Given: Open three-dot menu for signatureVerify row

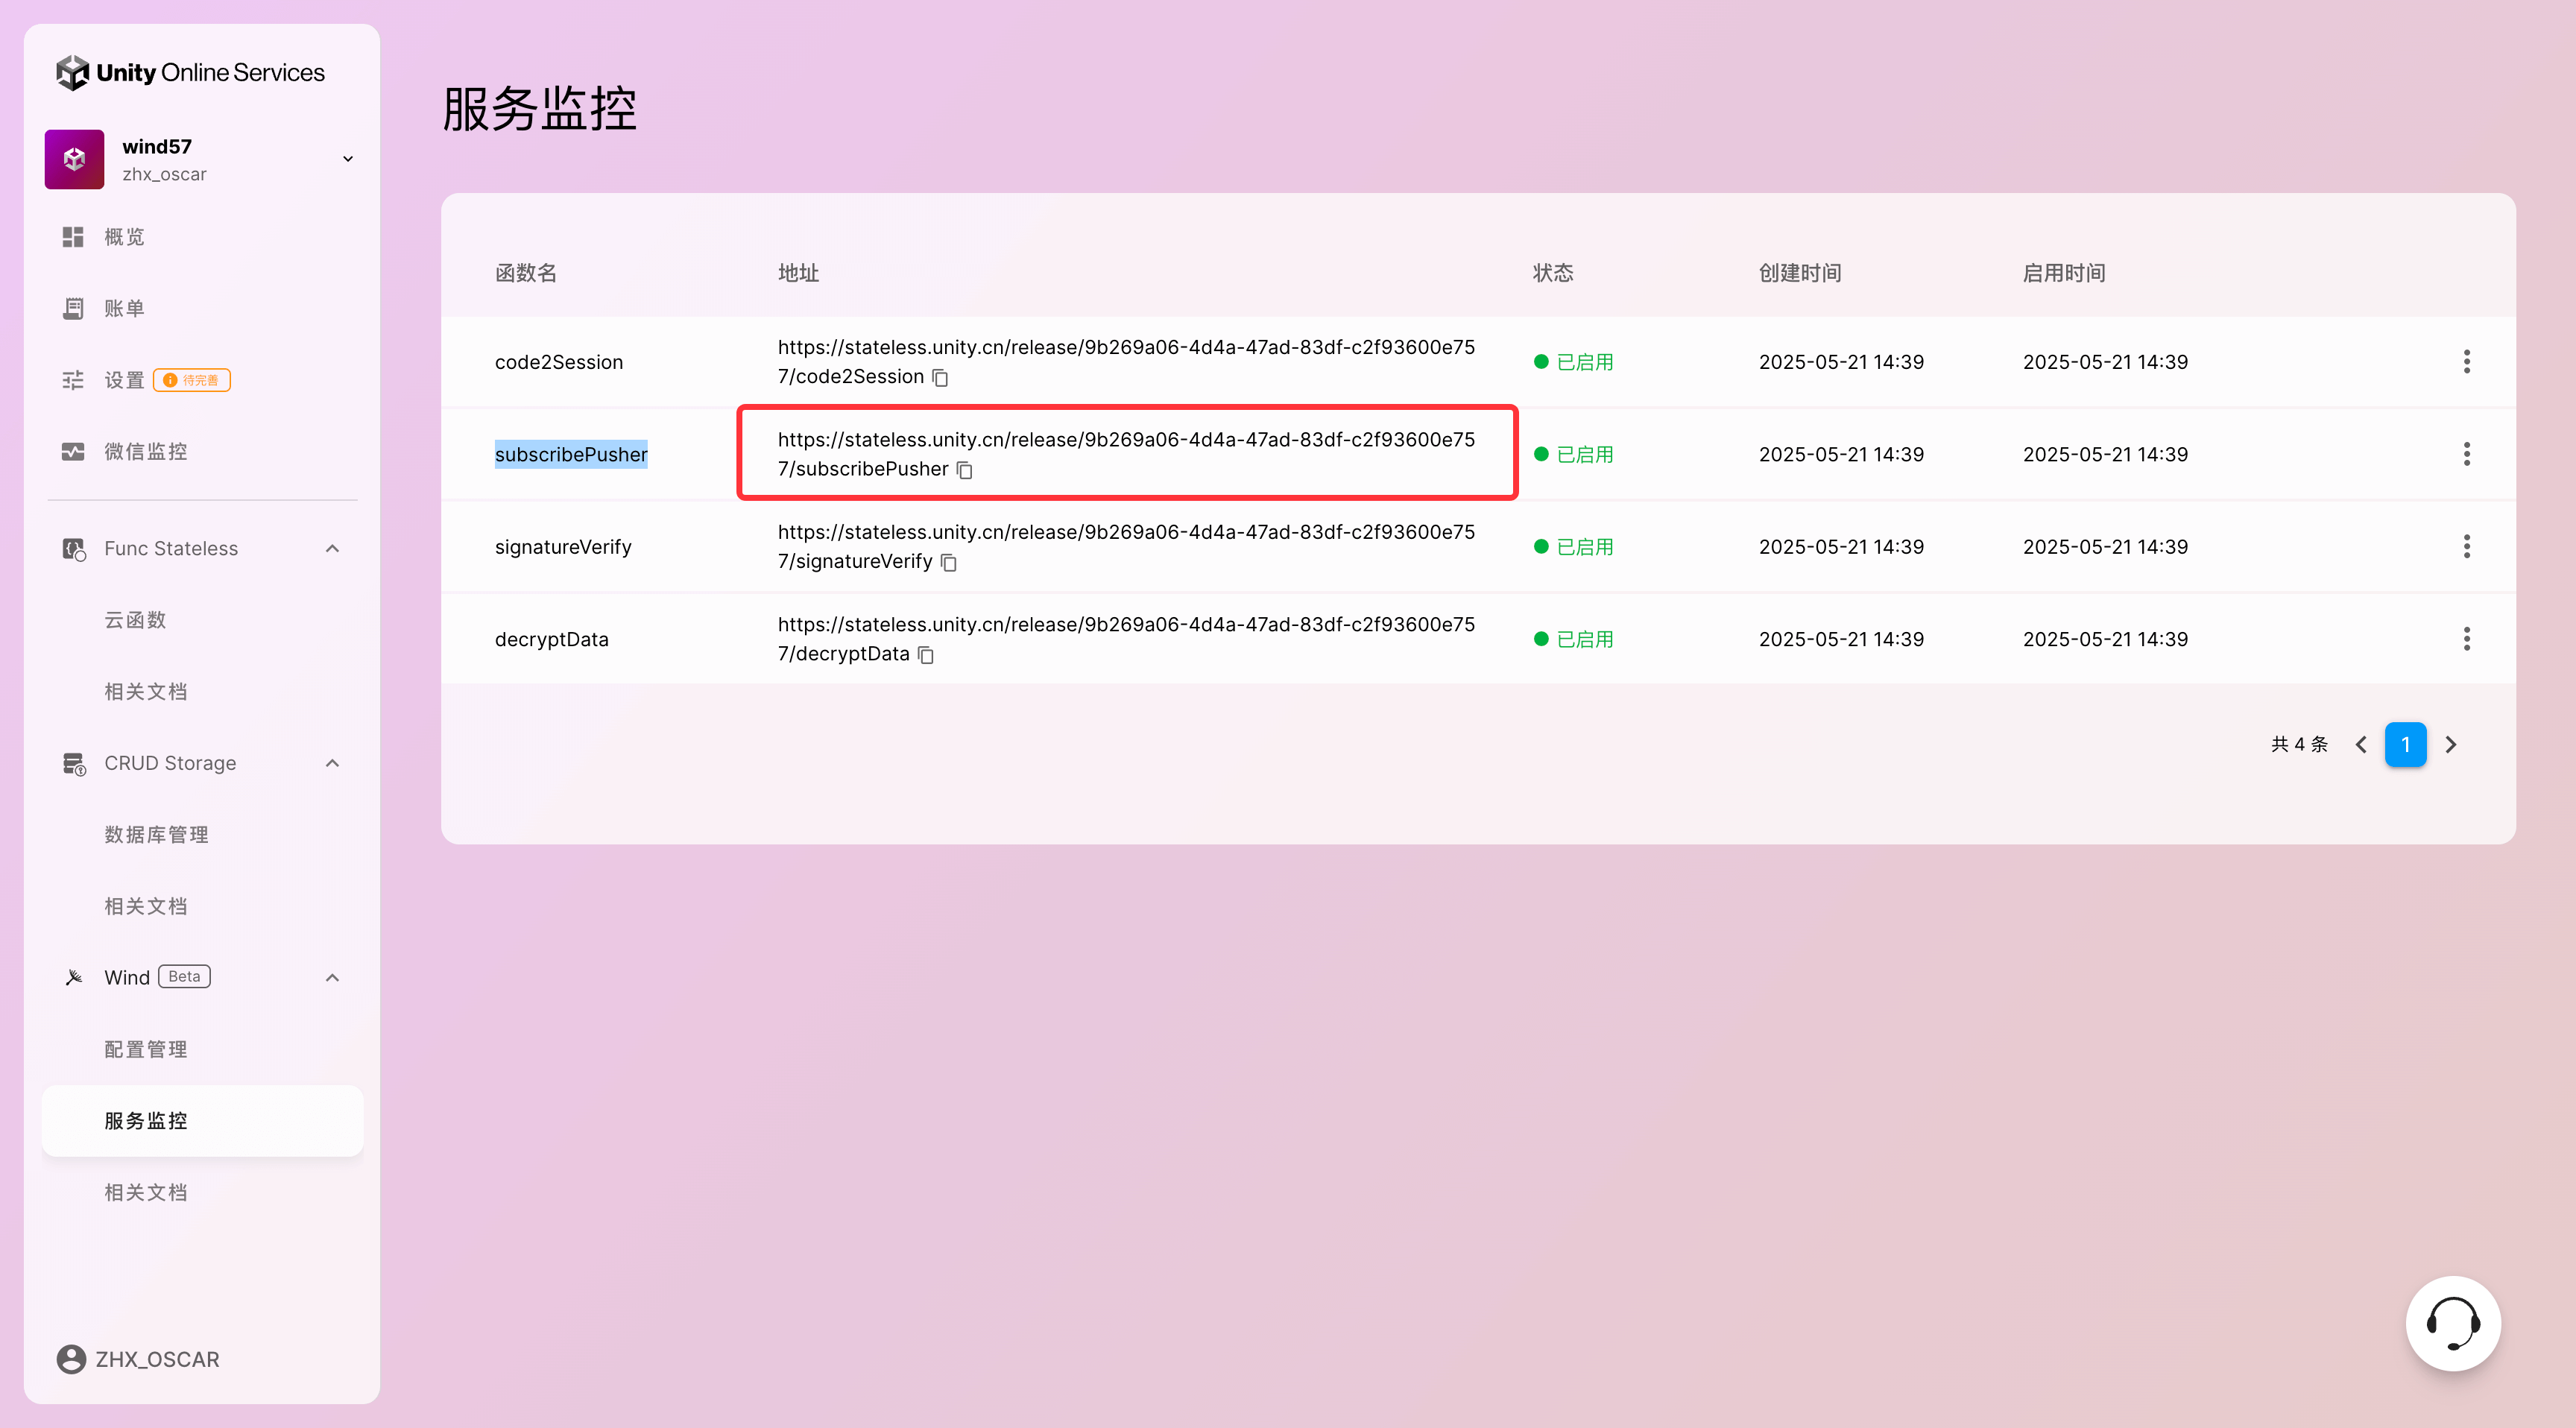Looking at the screenshot, I should click(2466, 547).
